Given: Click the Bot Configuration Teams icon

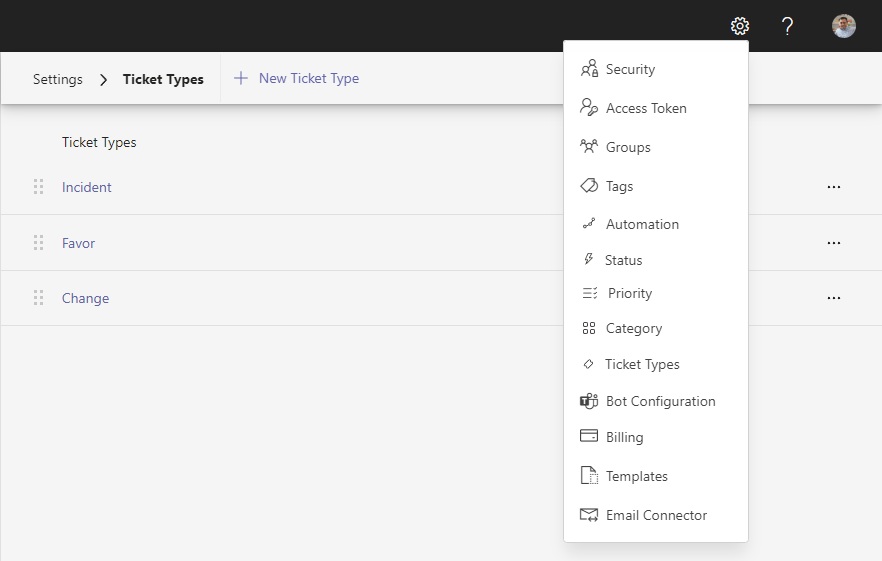Looking at the screenshot, I should point(589,401).
